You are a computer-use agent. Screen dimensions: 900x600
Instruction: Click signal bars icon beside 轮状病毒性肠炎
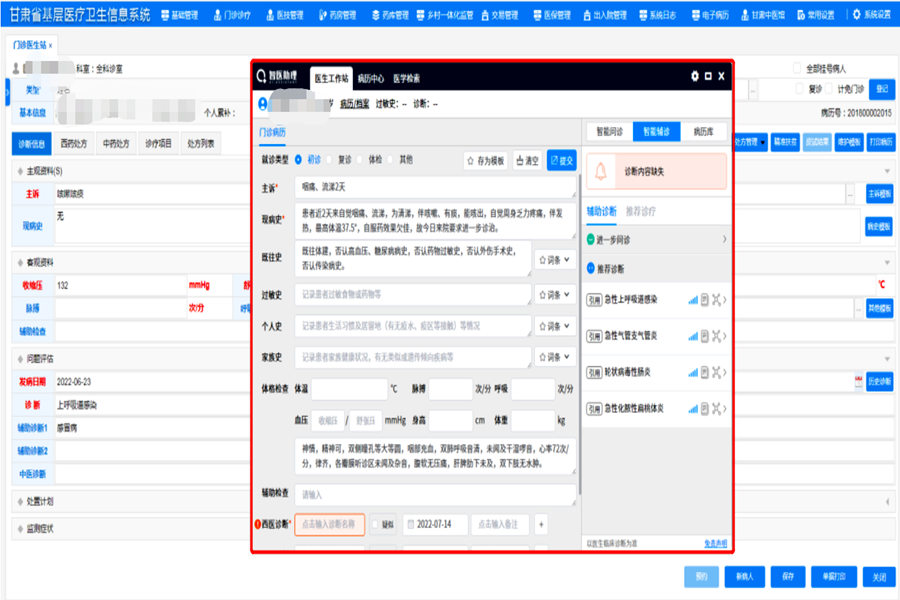693,372
